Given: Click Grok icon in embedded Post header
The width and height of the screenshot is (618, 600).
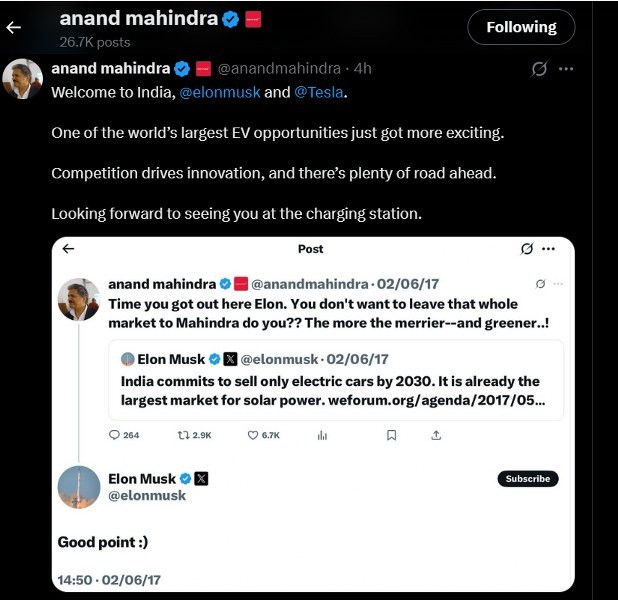Looking at the screenshot, I should [527, 249].
